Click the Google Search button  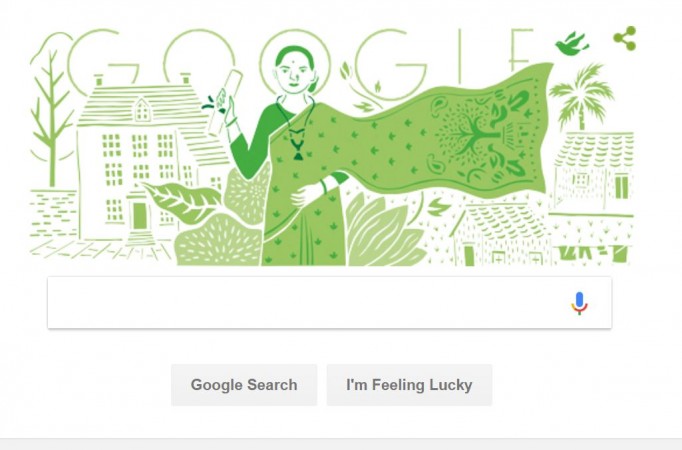coord(244,385)
